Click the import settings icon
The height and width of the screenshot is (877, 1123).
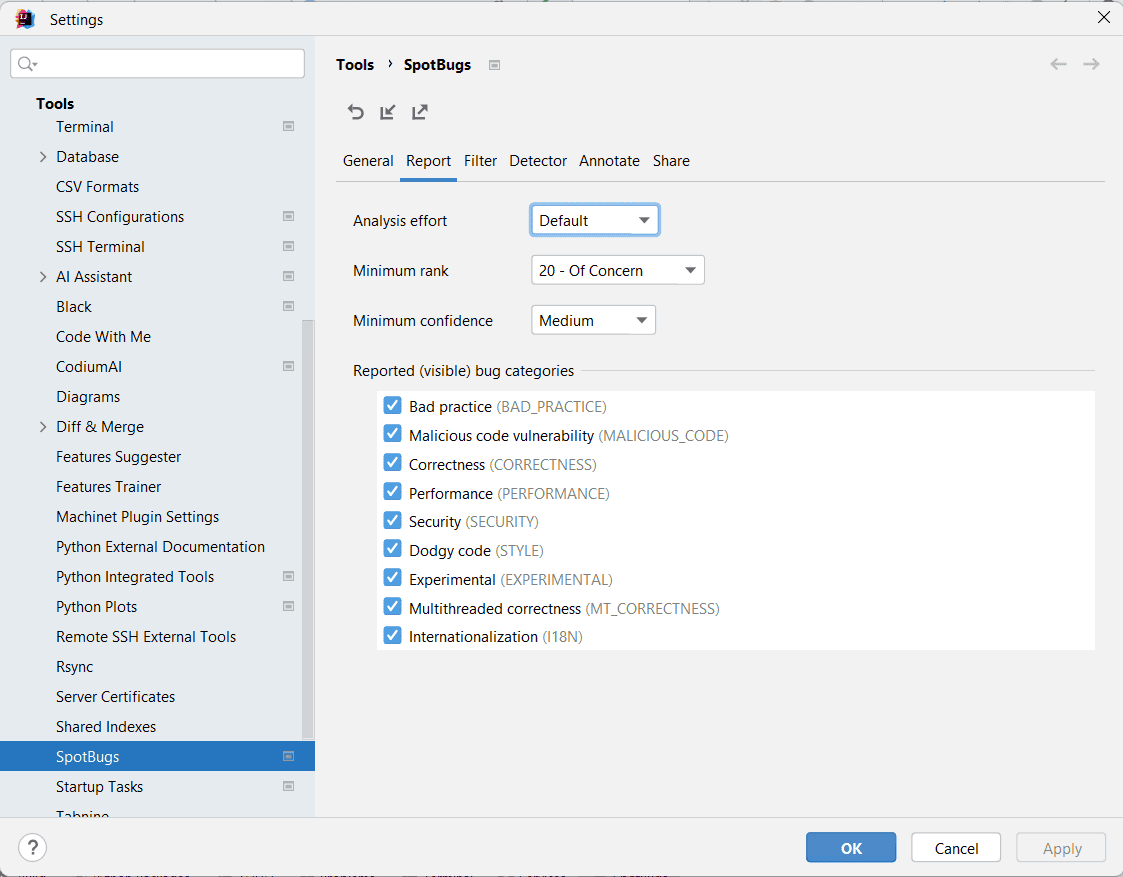click(x=388, y=112)
